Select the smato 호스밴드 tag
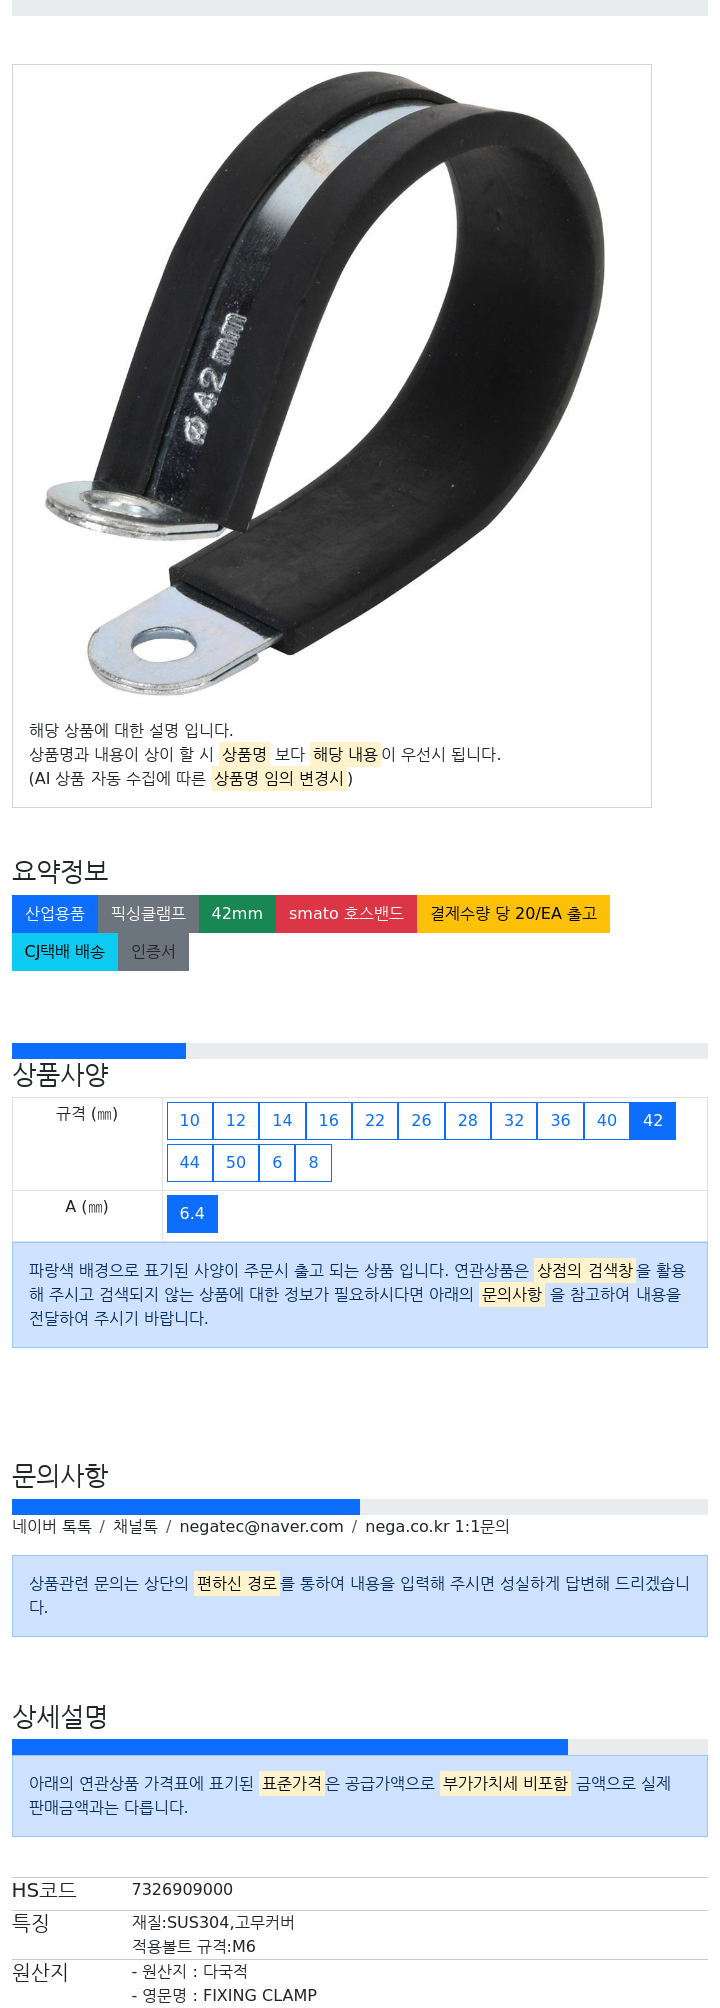The height and width of the screenshot is (2008, 720). (346, 913)
